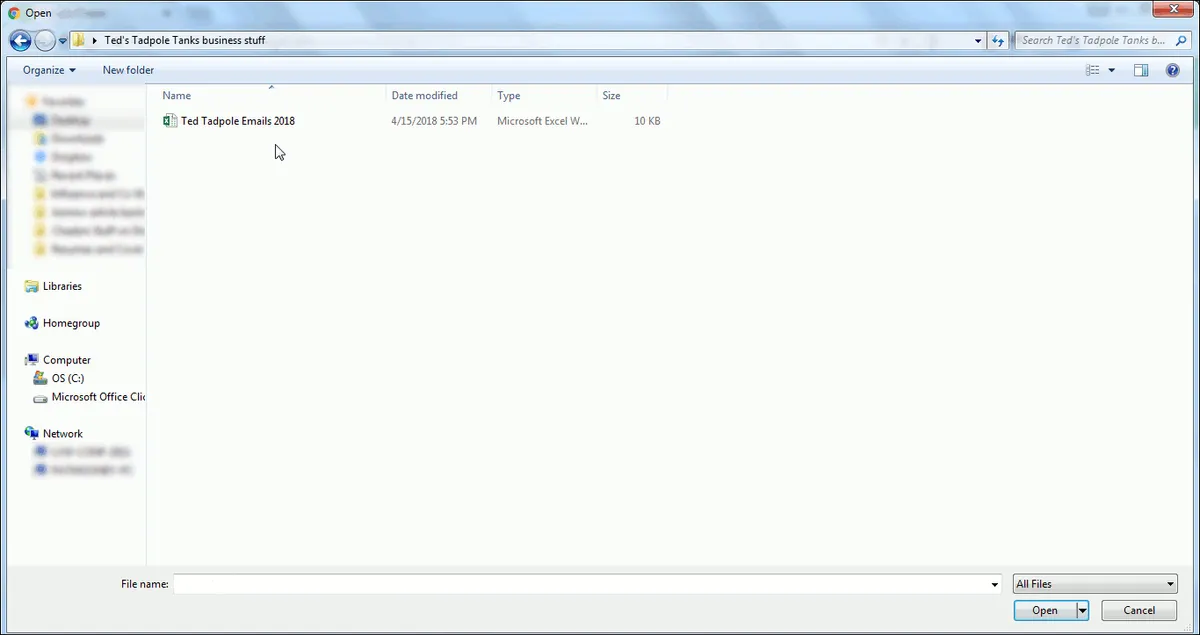
Task: Expand the address bar history dropdown
Action: [979, 41]
